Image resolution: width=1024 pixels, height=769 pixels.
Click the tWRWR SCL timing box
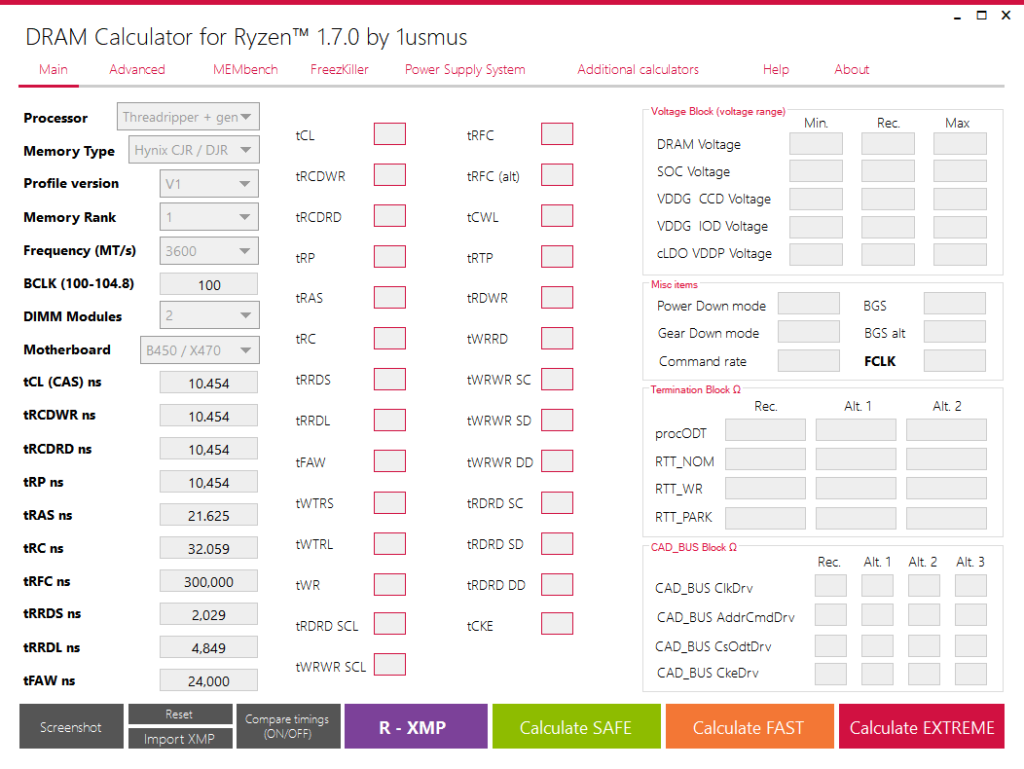click(x=390, y=665)
